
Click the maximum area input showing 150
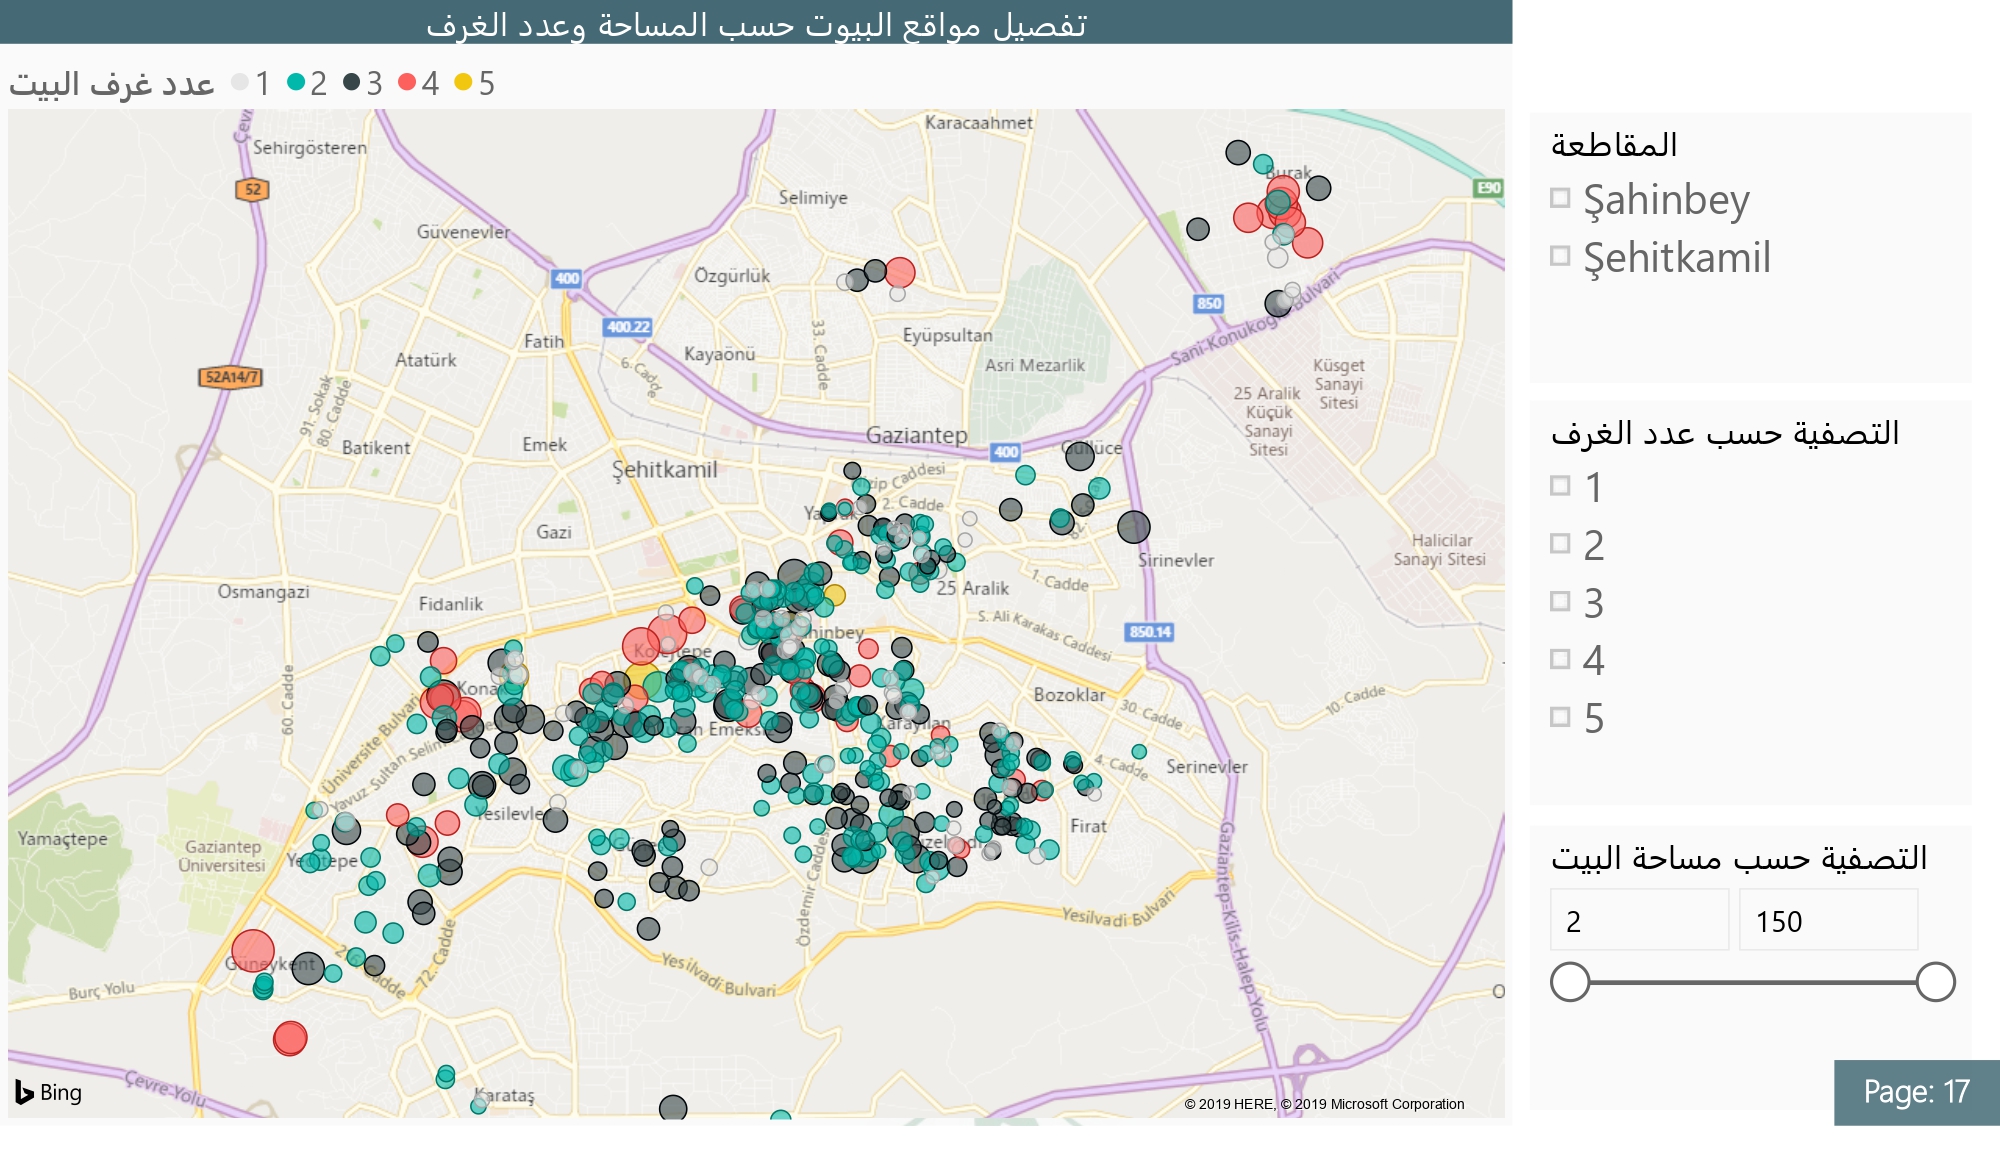1827,920
